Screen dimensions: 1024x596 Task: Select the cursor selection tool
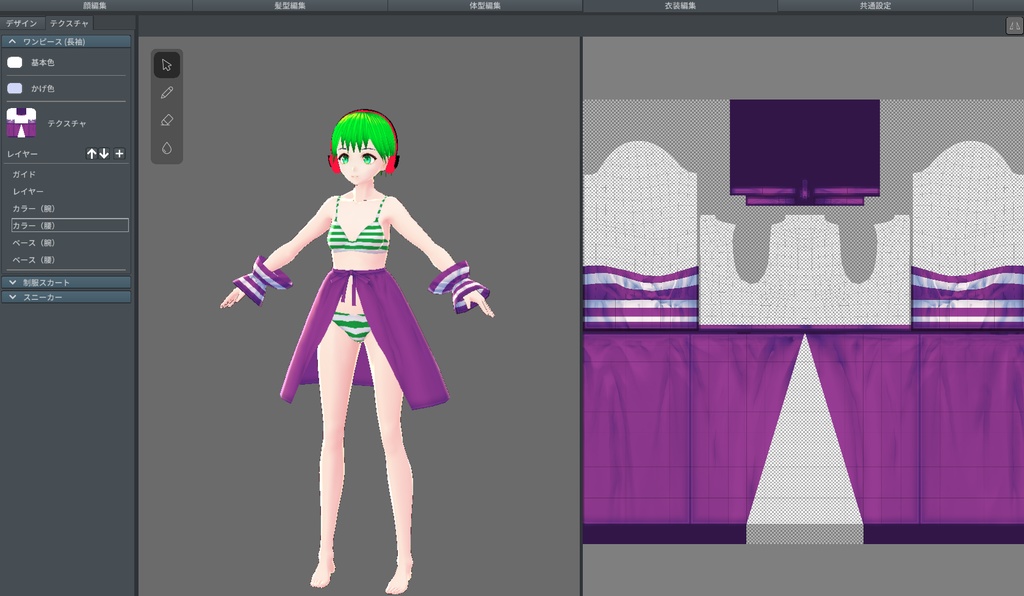167,65
